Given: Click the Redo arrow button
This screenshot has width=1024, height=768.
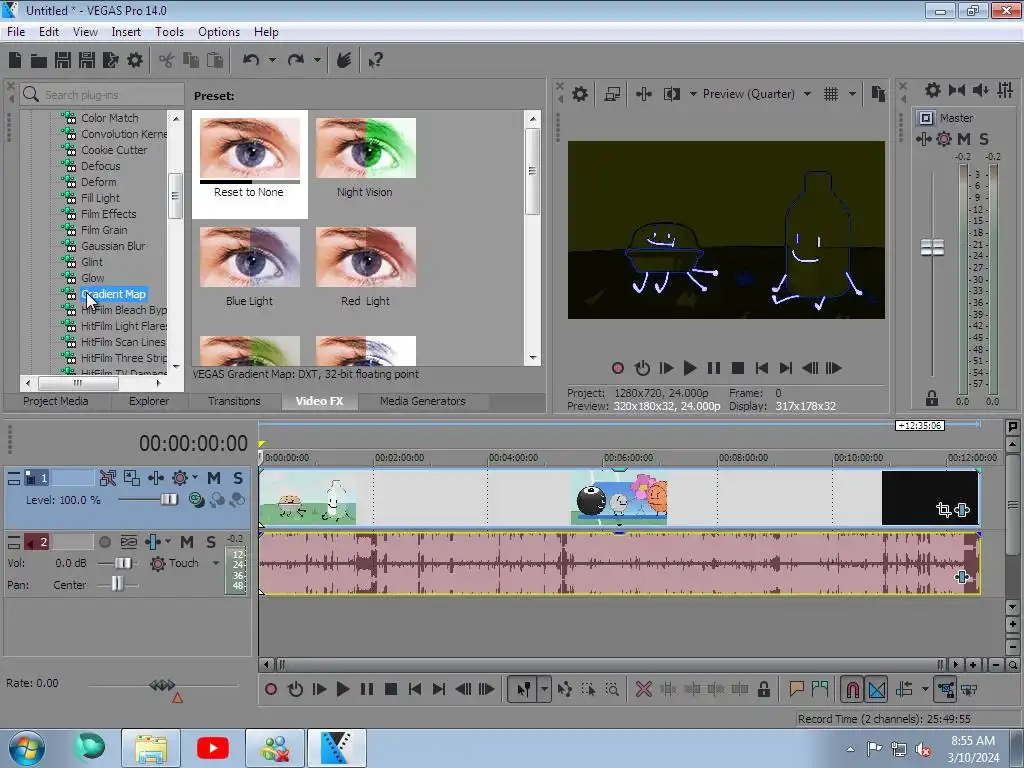Looking at the screenshot, I should point(296,60).
